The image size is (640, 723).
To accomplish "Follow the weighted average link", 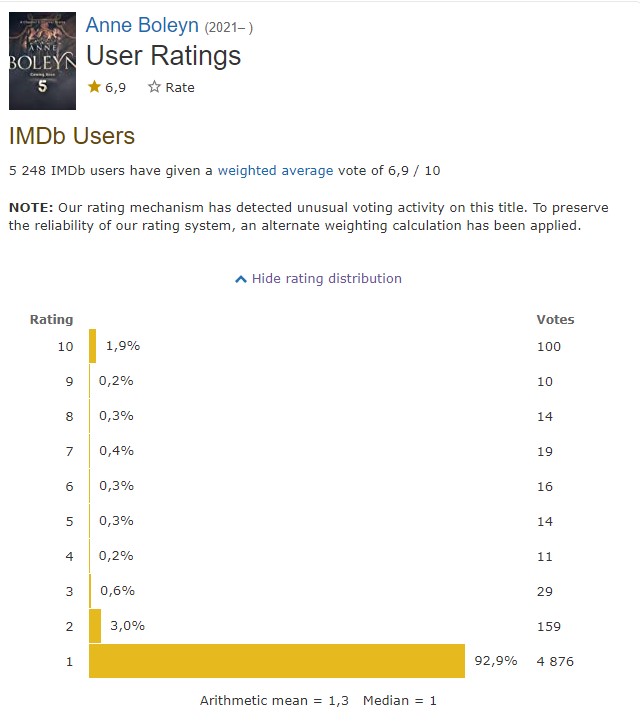I will coord(275,170).
